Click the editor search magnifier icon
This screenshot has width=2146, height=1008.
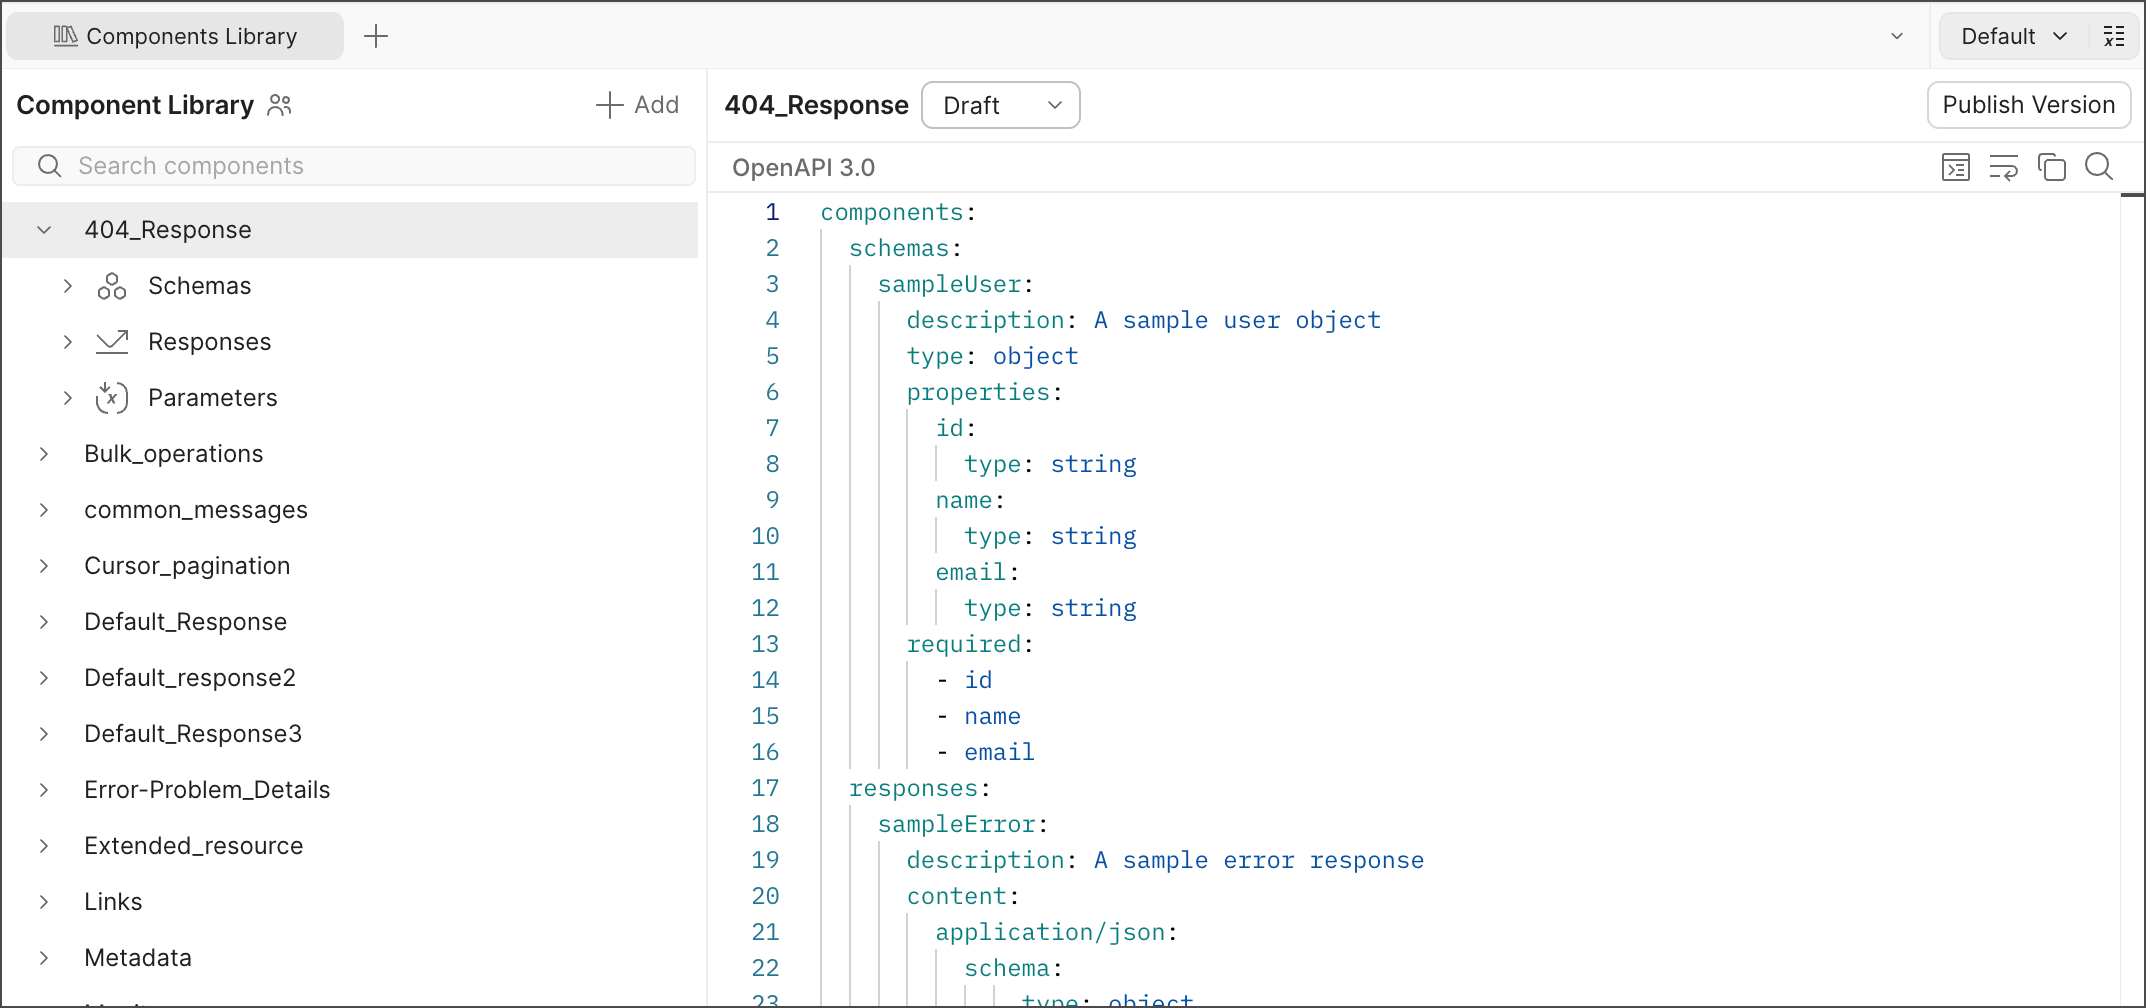(x=2098, y=167)
